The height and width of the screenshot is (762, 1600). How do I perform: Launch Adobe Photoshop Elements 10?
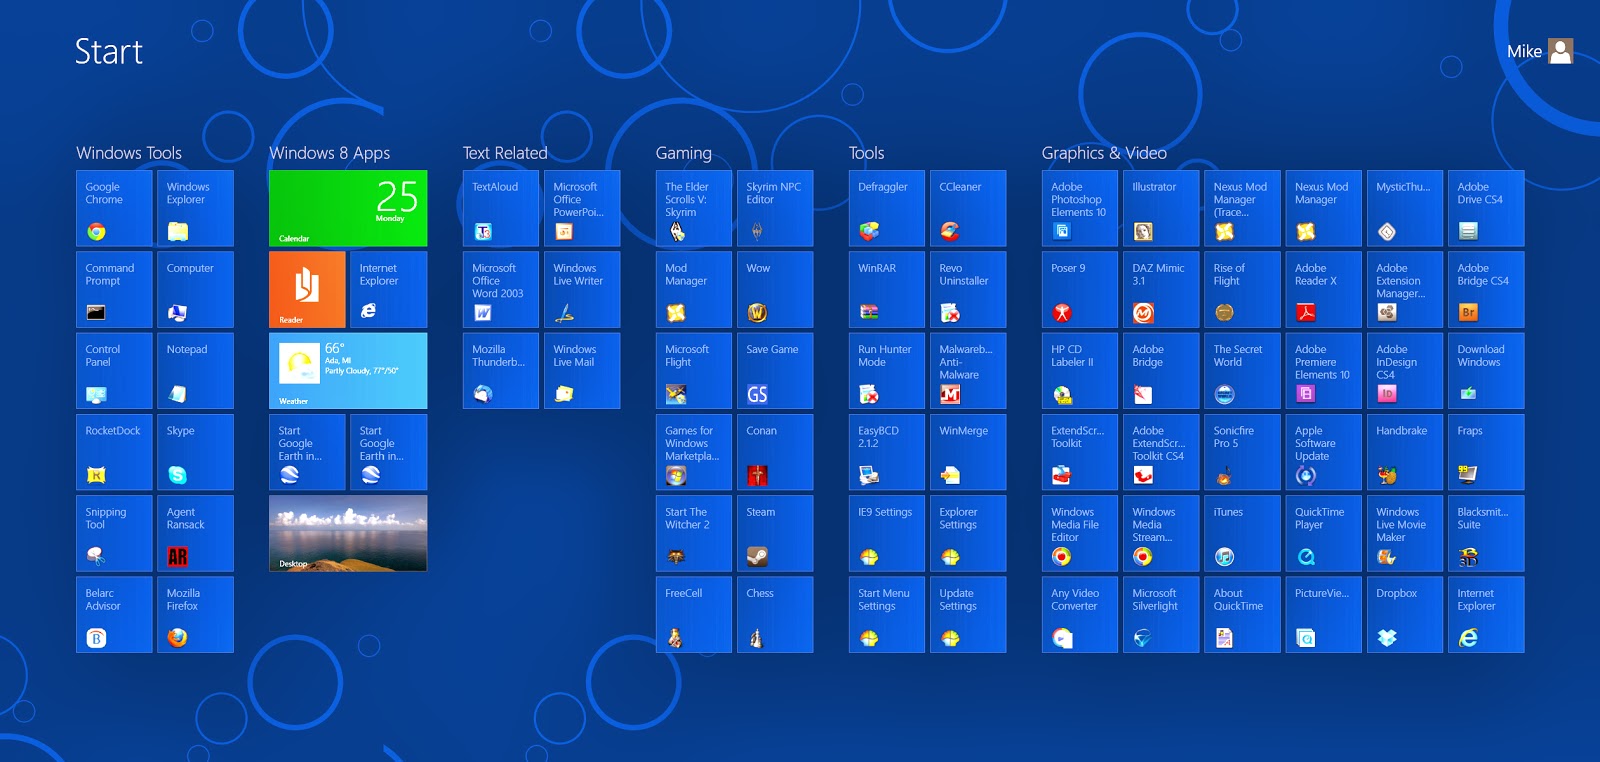coord(1080,208)
